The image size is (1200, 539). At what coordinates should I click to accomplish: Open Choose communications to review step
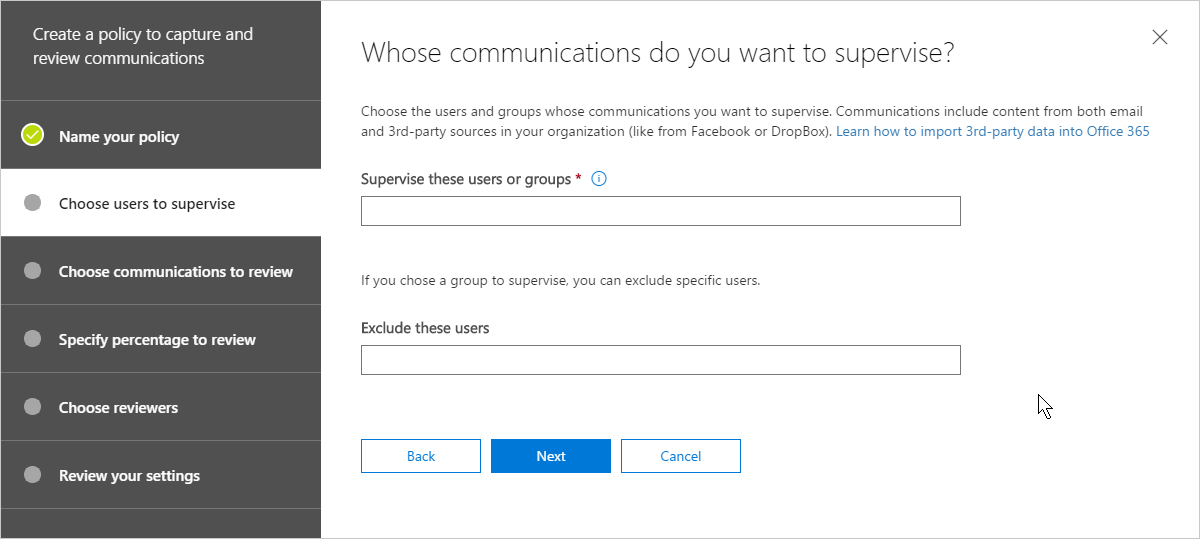click(x=176, y=272)
